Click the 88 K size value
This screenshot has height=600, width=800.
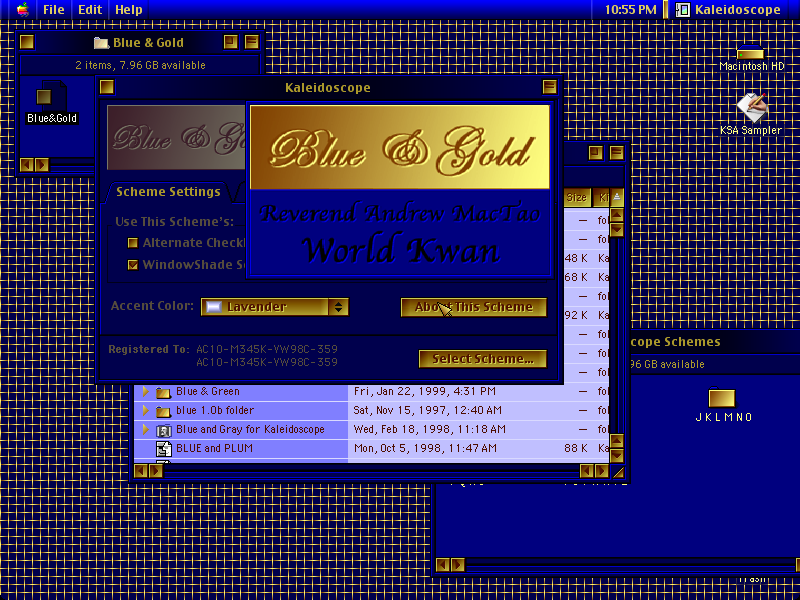coord(576,448)
